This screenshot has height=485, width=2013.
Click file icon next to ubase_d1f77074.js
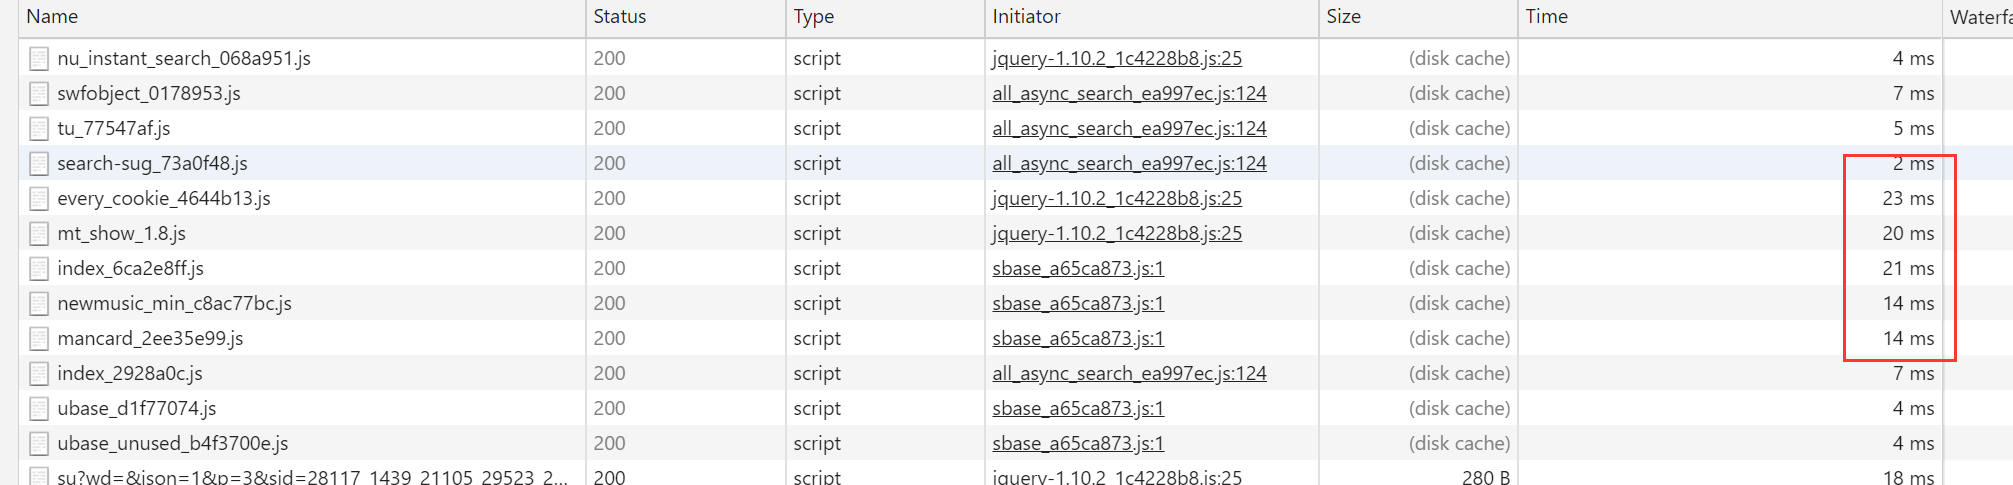[39, 409]
